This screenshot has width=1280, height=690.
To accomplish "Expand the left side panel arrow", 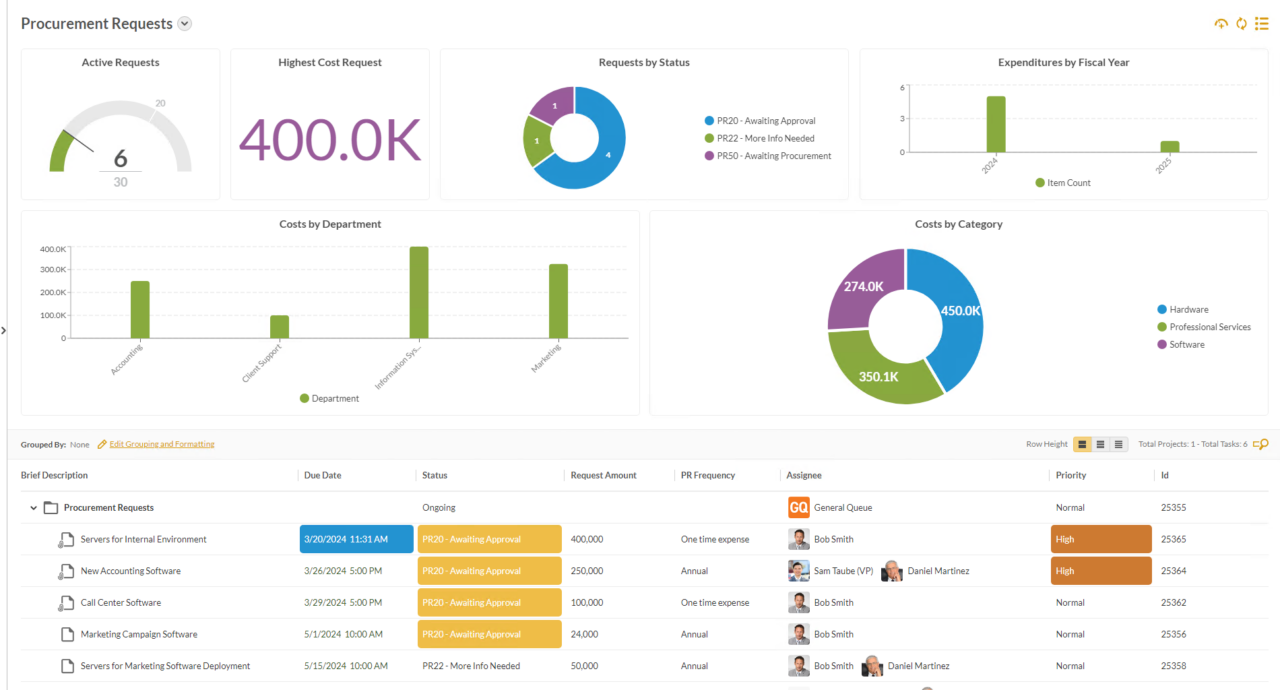I will click(x=4, y=330).
